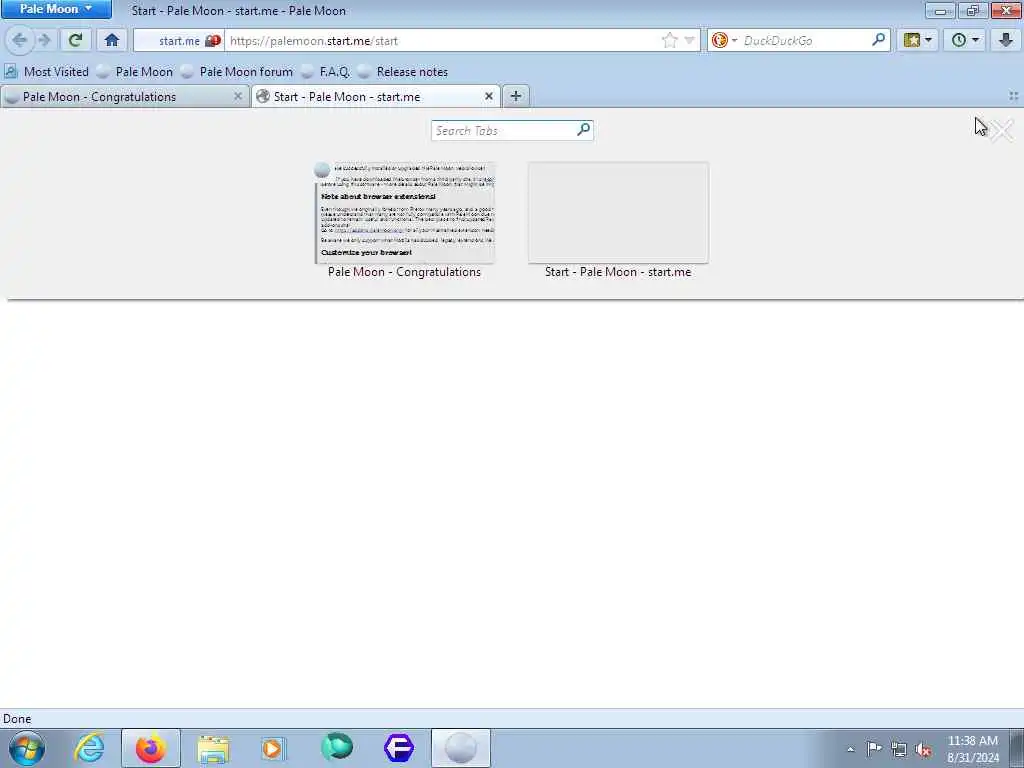Click the Search Tabs magnifier icon

point(583,130)
